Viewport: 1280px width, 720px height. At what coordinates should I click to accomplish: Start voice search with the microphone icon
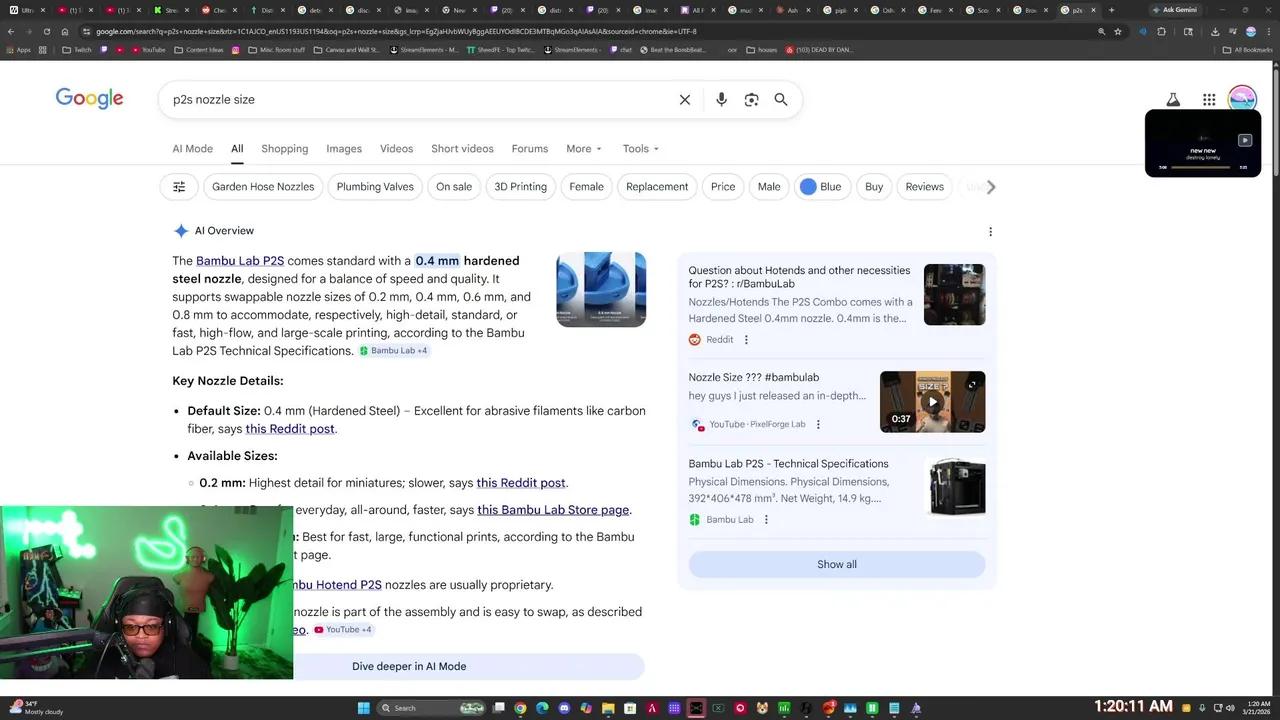(x=721, y=100)
